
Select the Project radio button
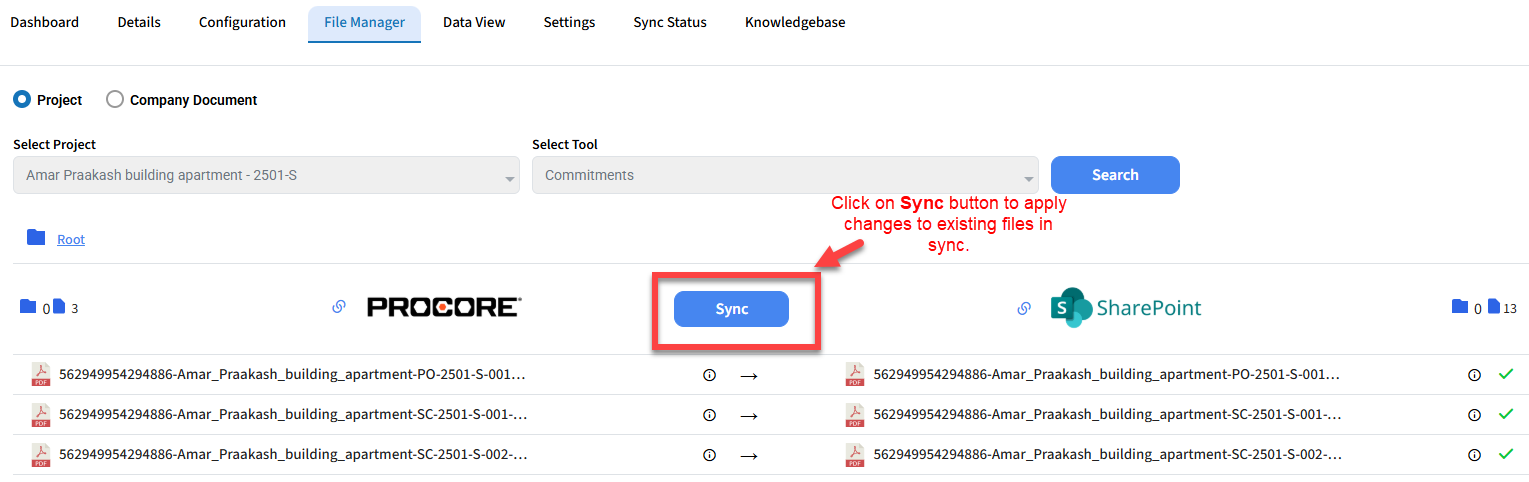[21, 99]
